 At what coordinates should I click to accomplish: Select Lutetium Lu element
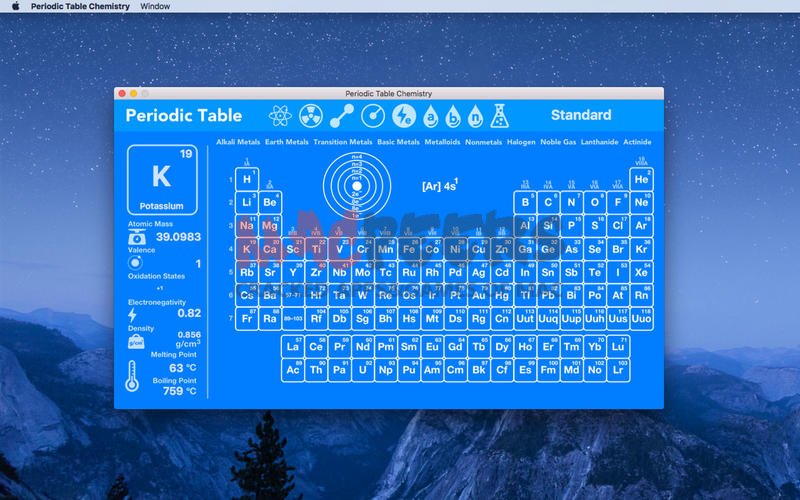[x=618, y=346]
